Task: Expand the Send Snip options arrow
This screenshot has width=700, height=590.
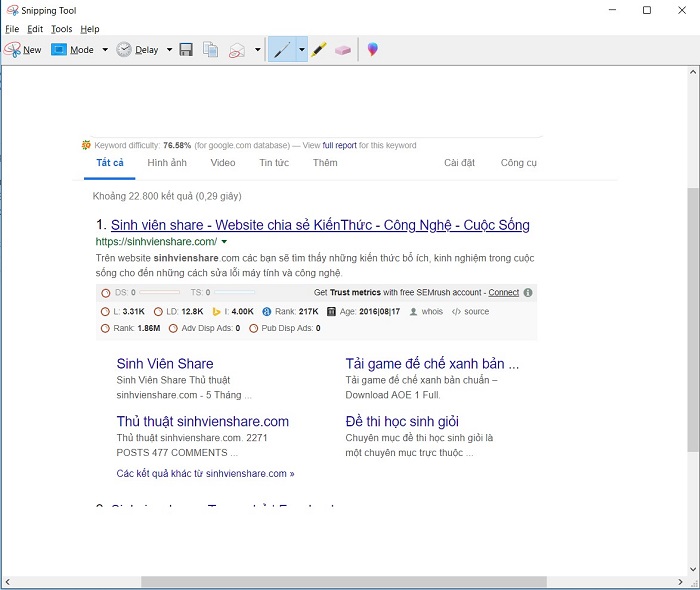Action: click(x=257, y=49)
